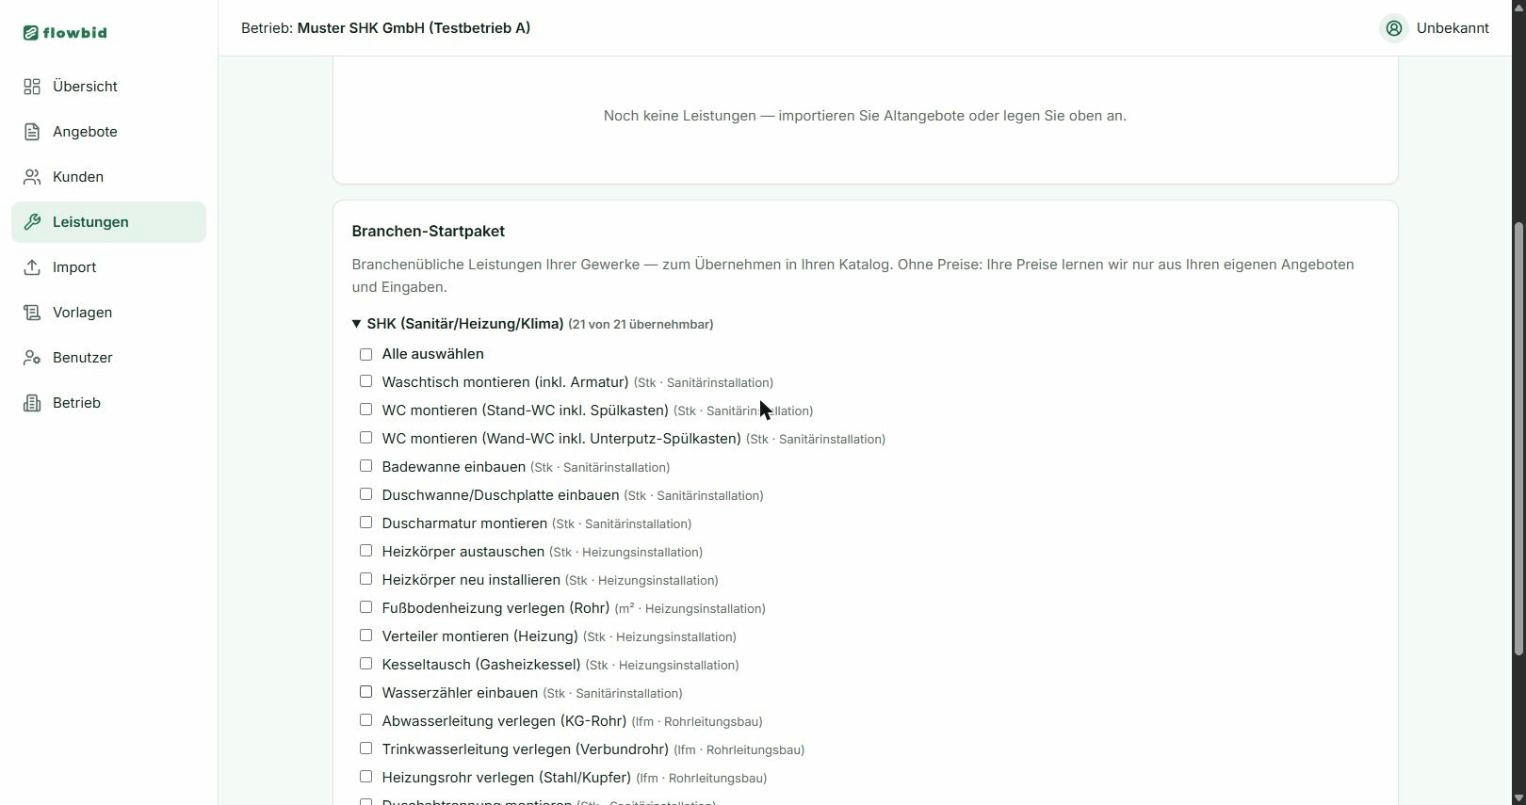The width and height of the screenshot is (1526, 805).
Task: Select Fußbodenheizung verlegen (Rohr) checkbox
Action: coord(366,607)
